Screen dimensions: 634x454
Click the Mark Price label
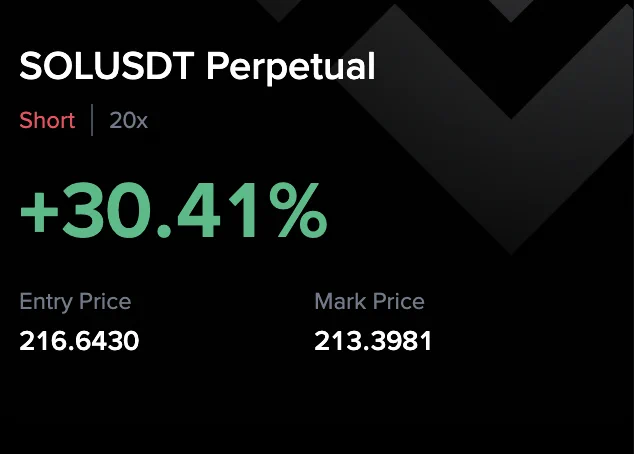pyautogui.click(x=370, y=302)
